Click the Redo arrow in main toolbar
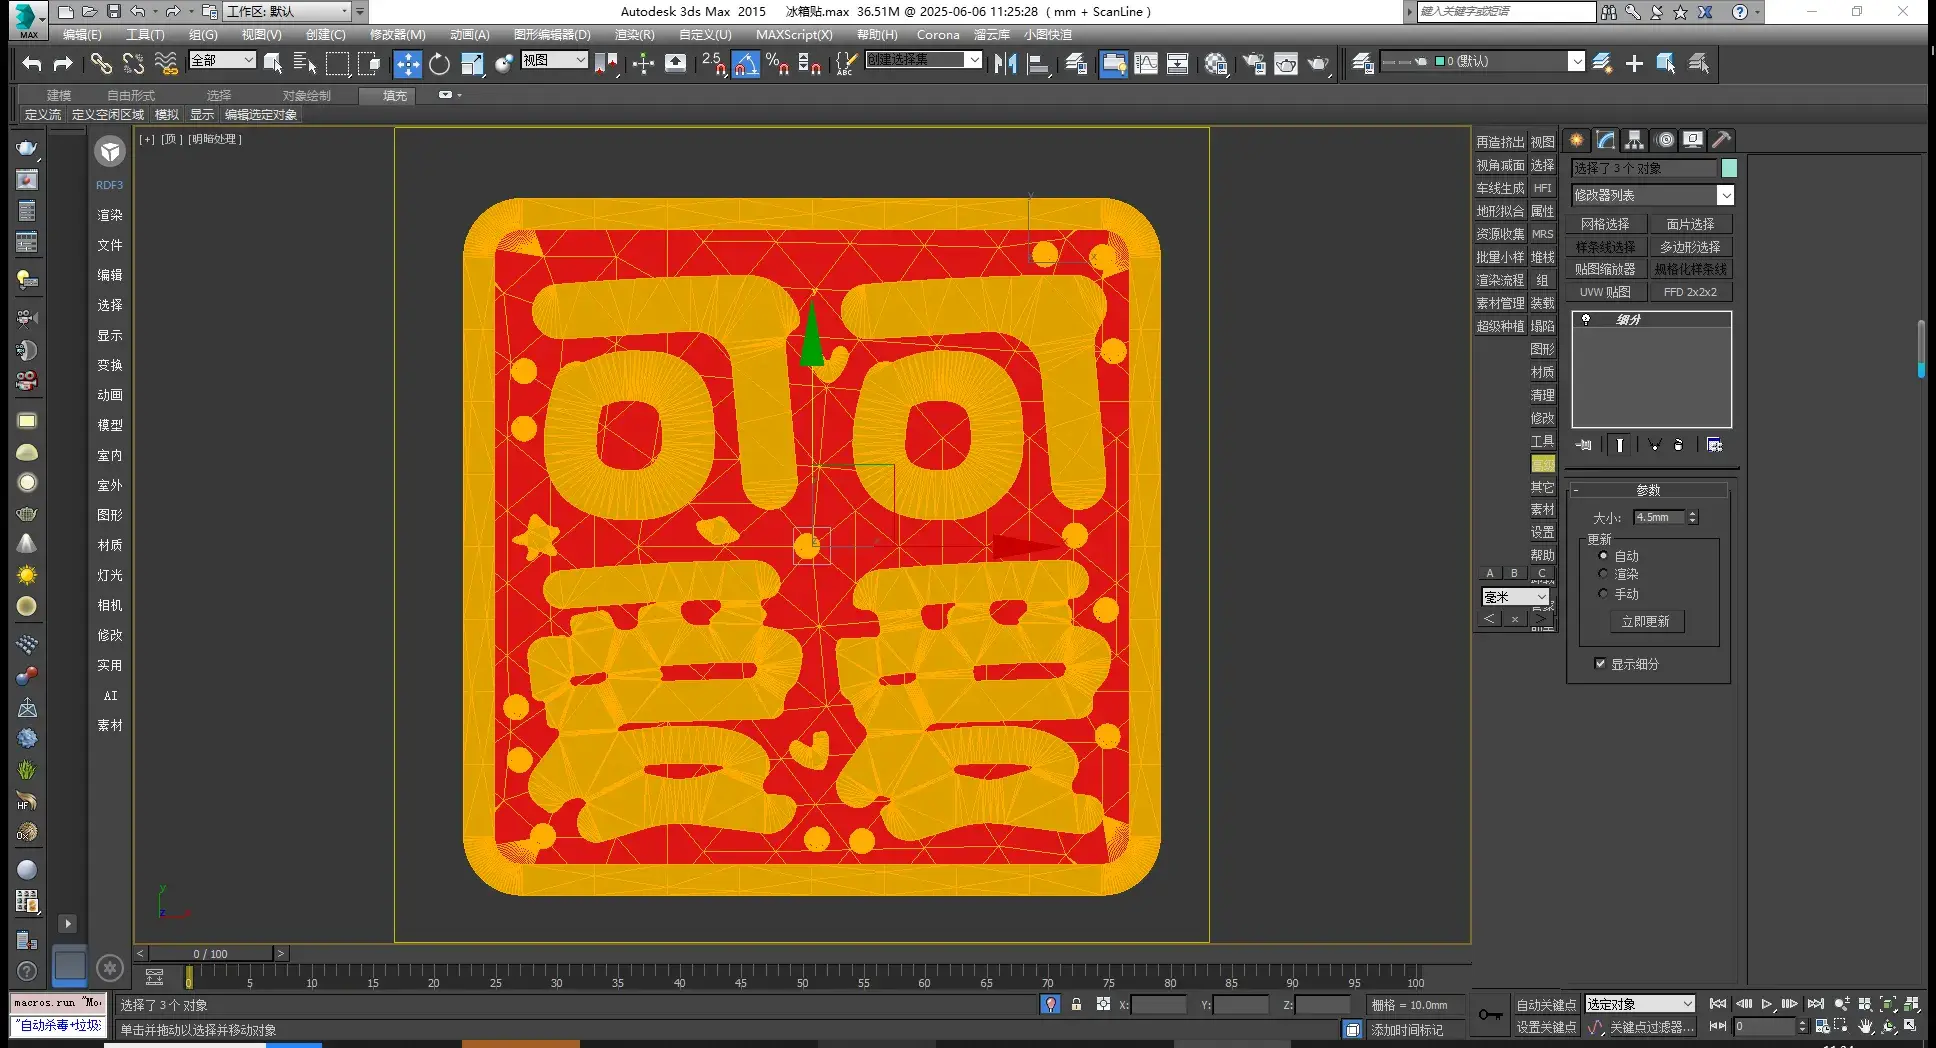The width and height of the screenshot is (1936, 1048). [63, 64]
